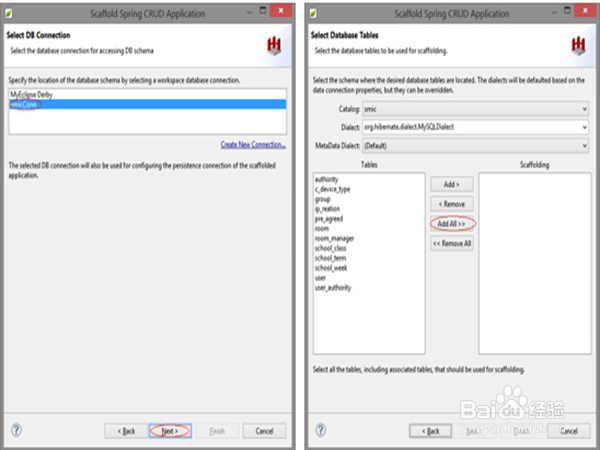Close the Select DB Connection dialog
The image size is (600, 450).
tap(281, 11)
